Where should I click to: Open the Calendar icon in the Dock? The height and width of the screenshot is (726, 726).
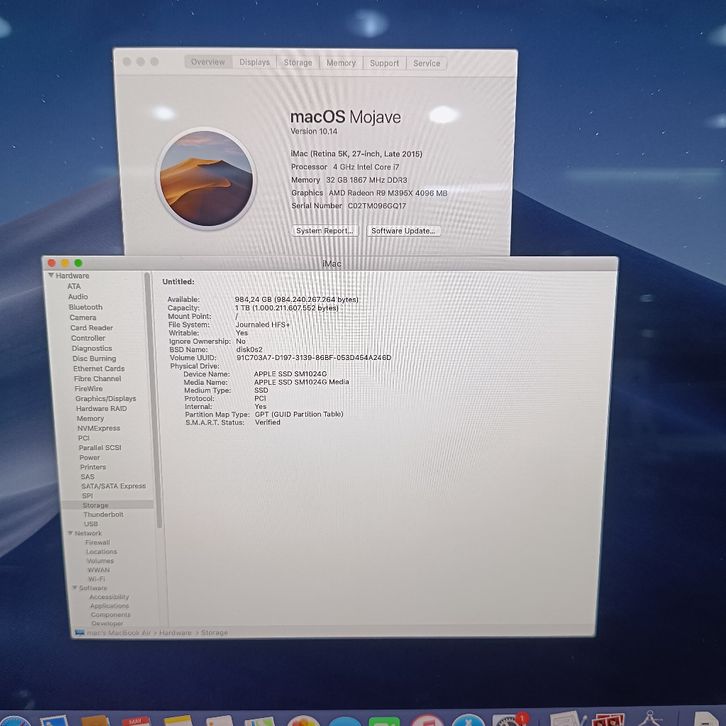(x=134, y=720)
